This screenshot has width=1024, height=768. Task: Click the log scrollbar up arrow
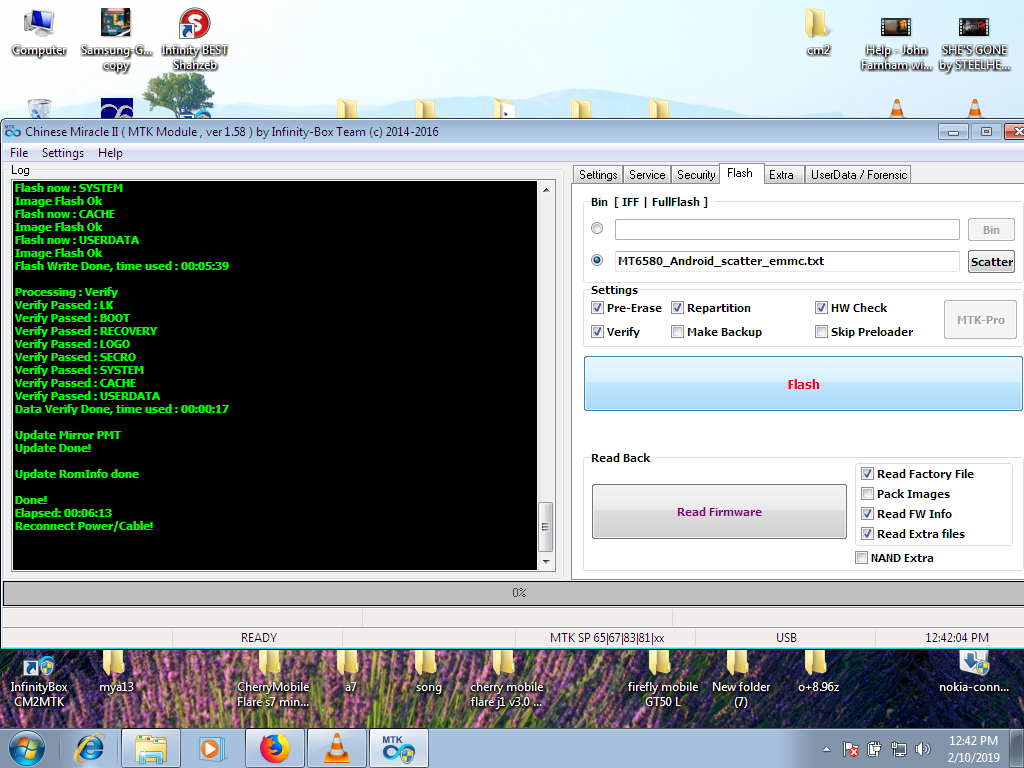coord(546,190)
